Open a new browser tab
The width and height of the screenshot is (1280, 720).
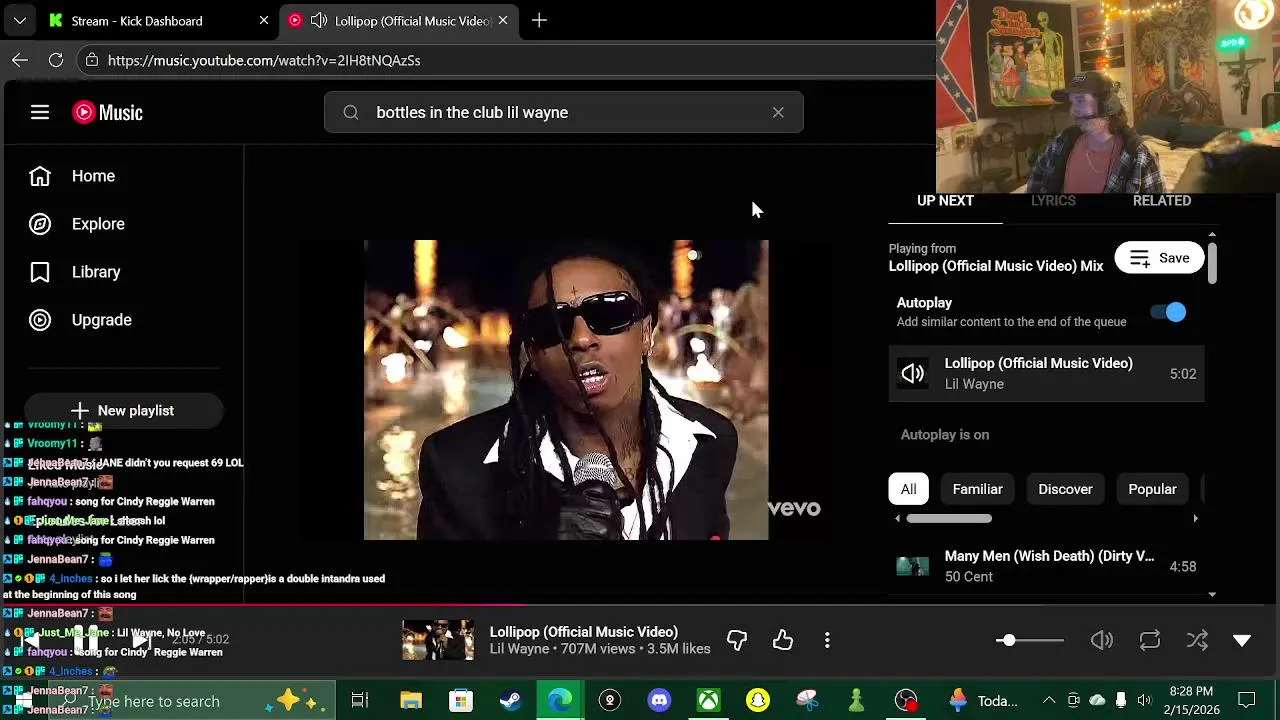coord(539,20)
